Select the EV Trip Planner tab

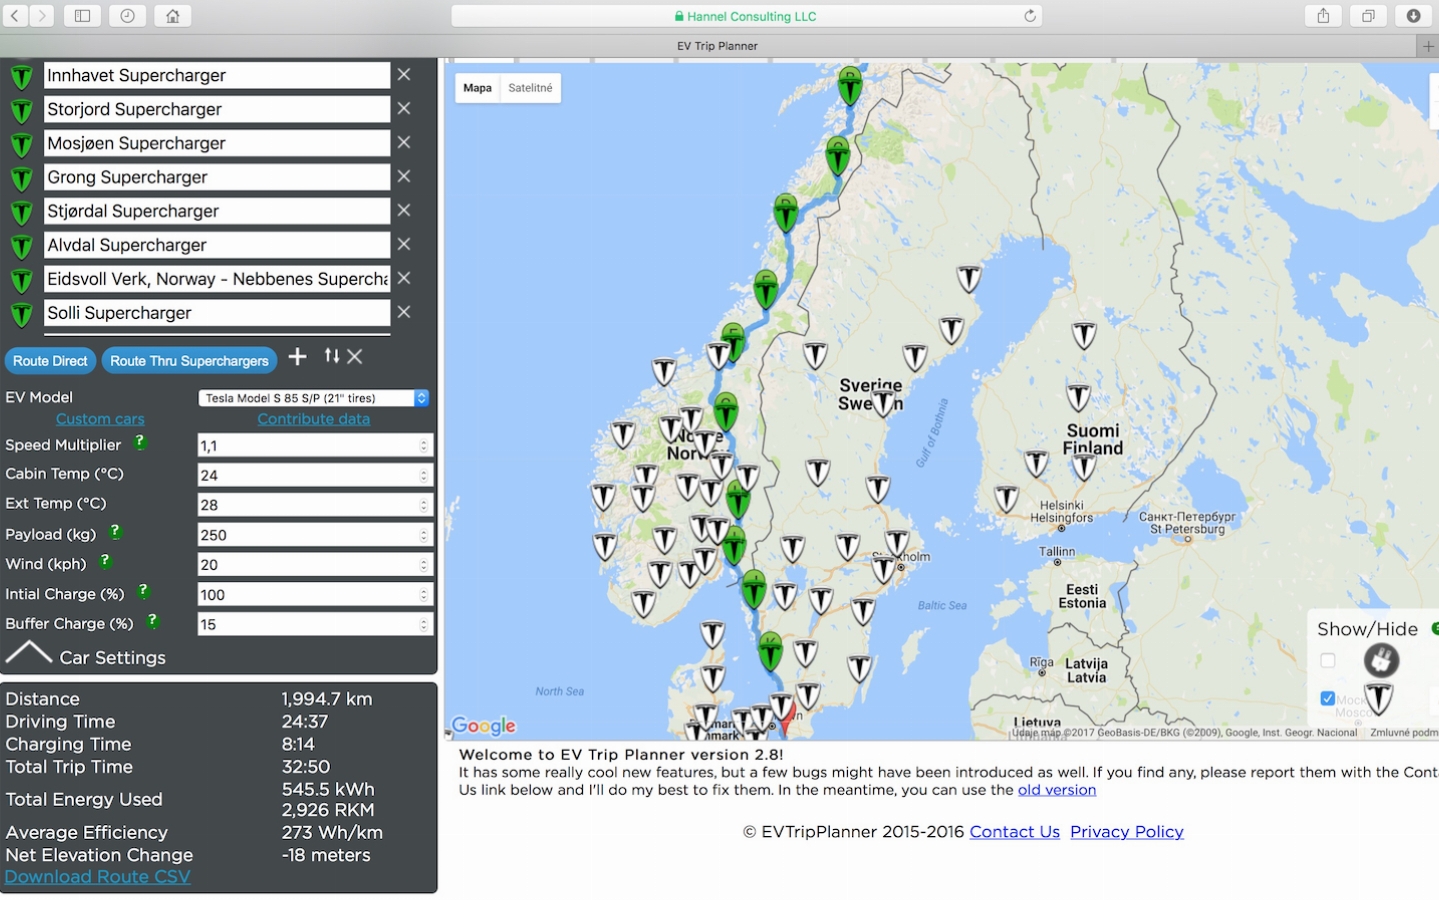(x=717, y=46)
